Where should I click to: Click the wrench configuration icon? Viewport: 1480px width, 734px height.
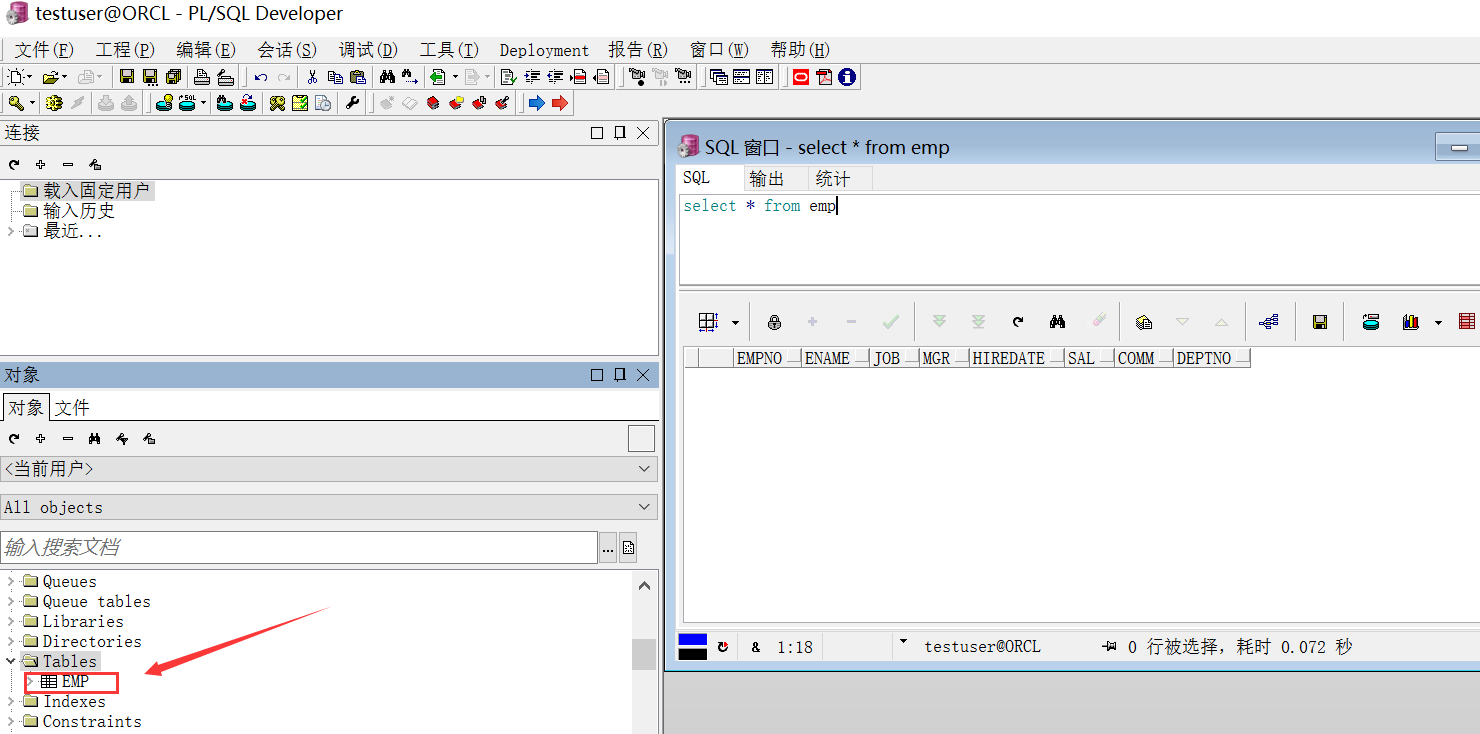(x=353, y=102)
